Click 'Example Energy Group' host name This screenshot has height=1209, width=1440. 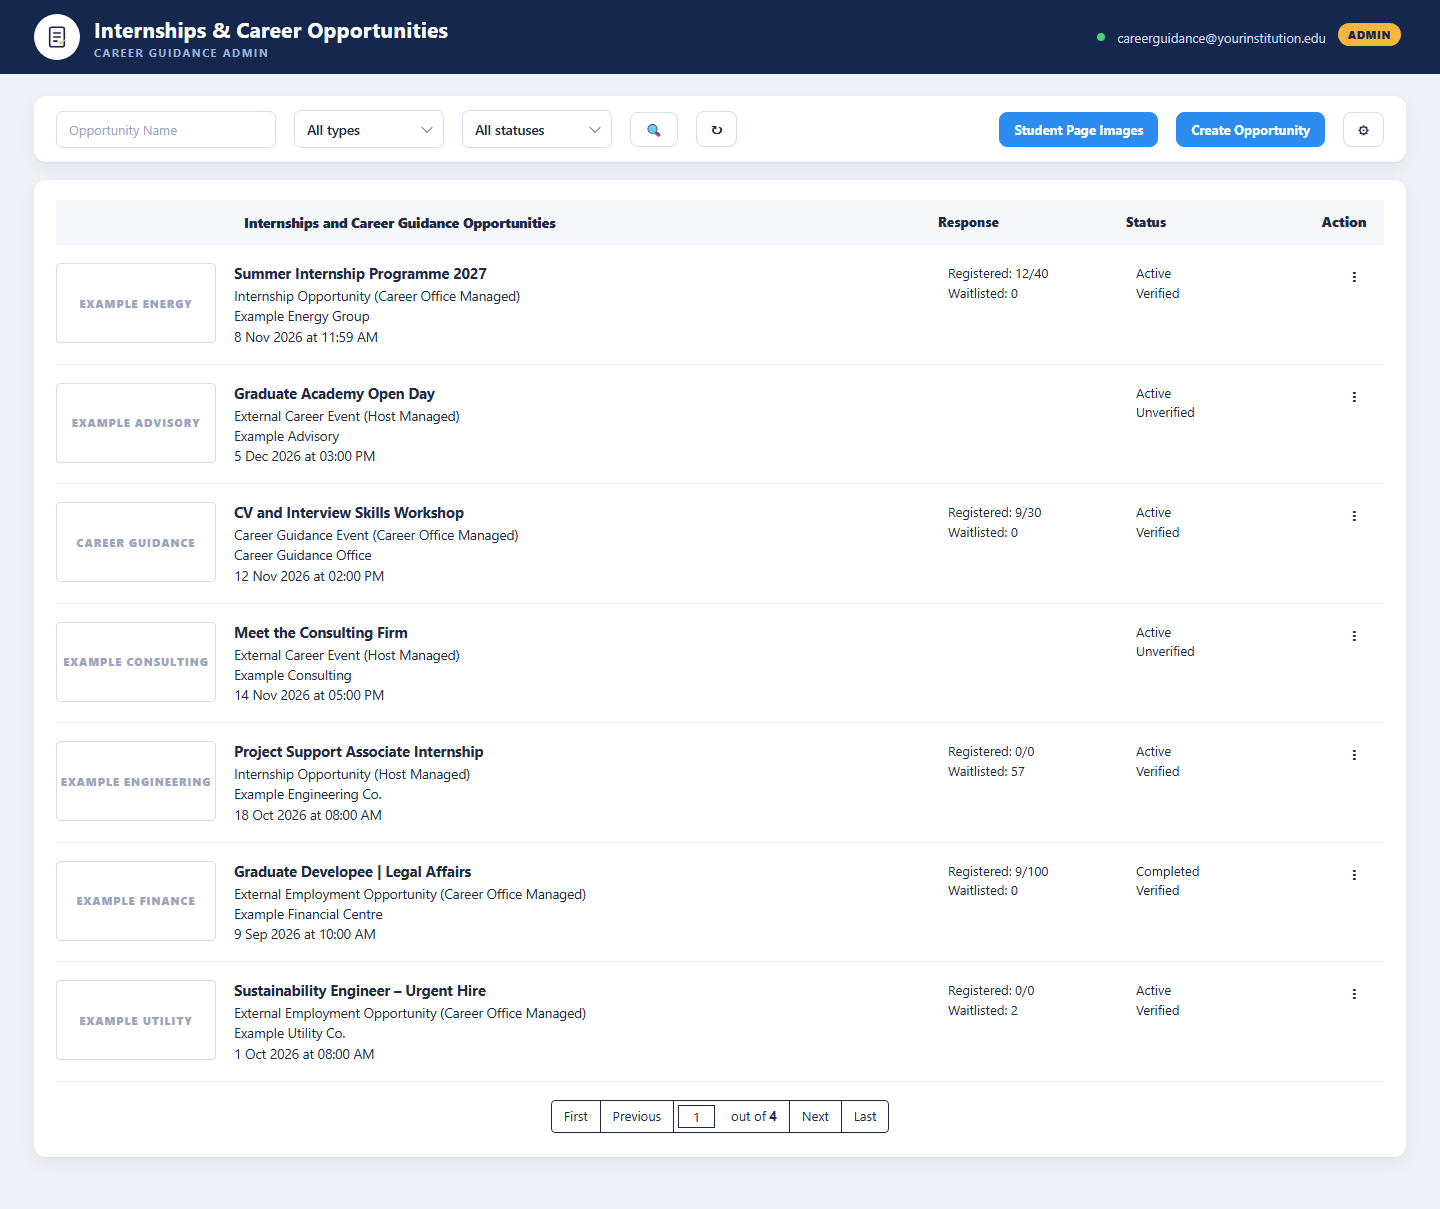click(302, 317)
